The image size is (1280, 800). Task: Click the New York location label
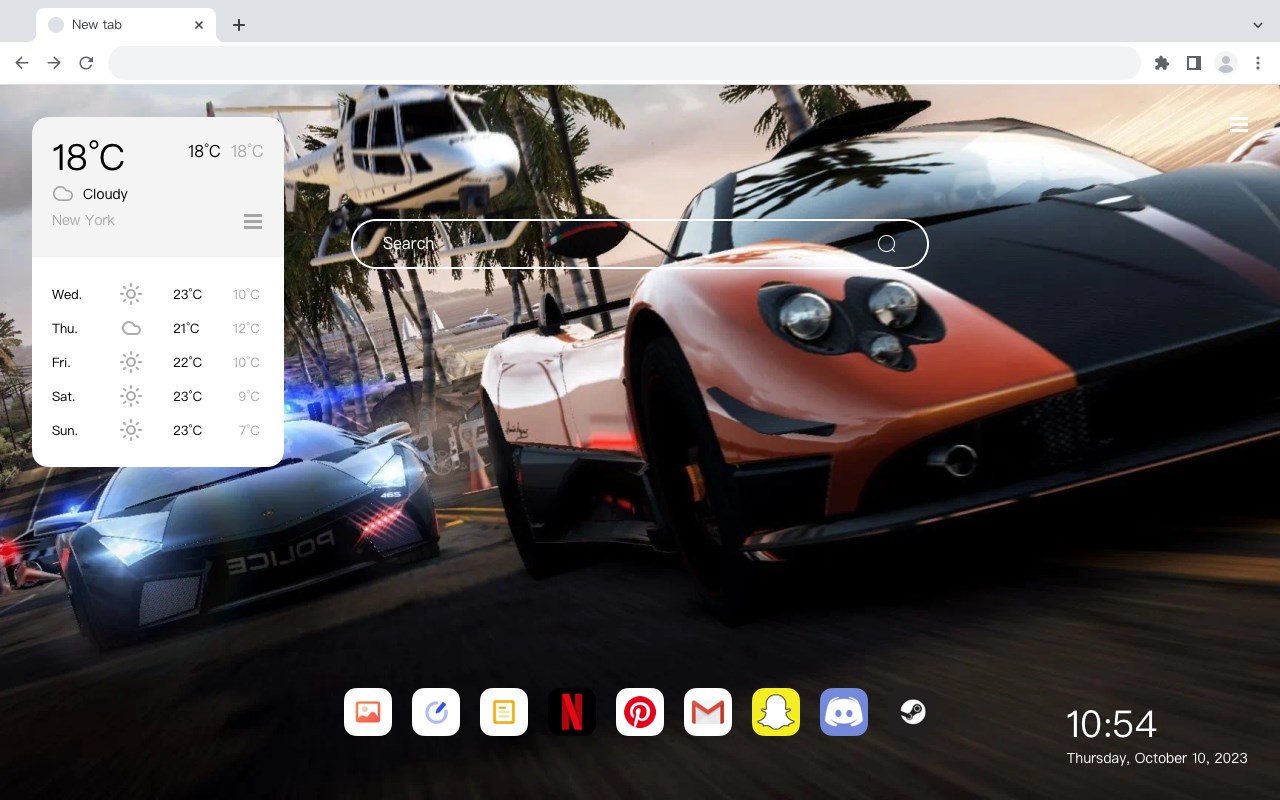(83, 220)
